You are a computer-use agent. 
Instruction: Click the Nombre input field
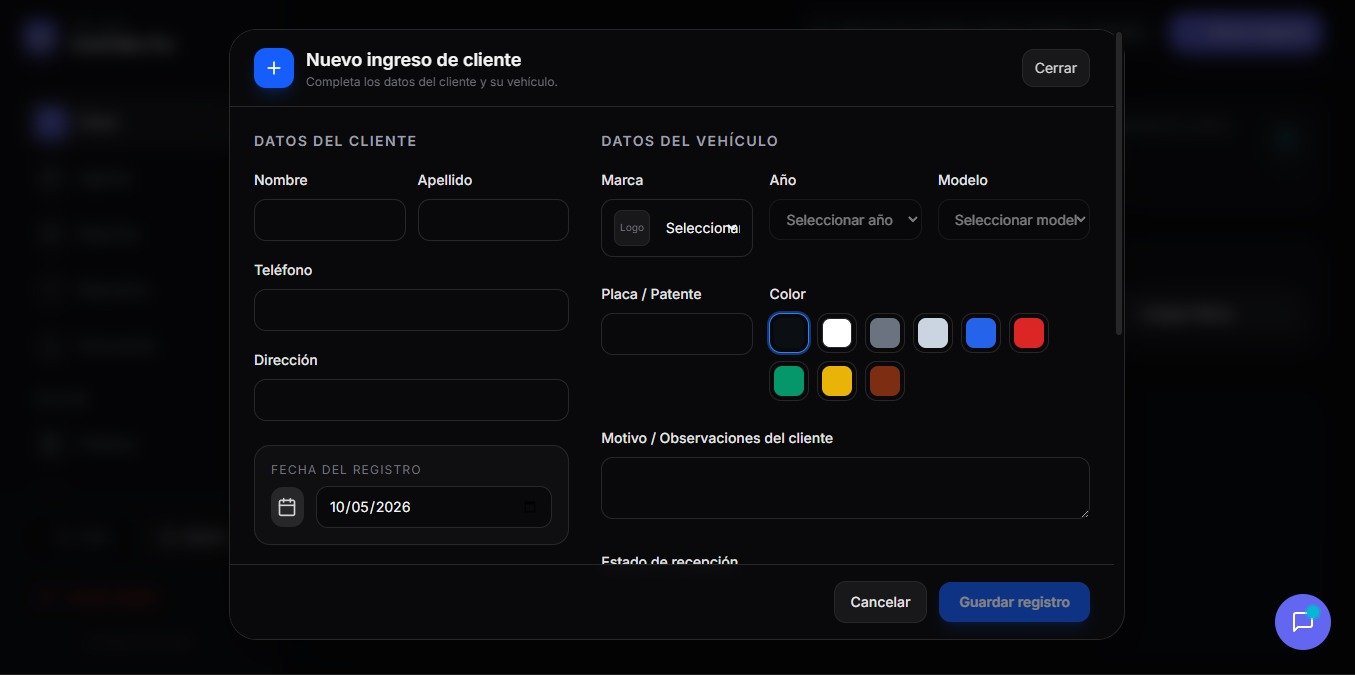click(x=330, y=220)
